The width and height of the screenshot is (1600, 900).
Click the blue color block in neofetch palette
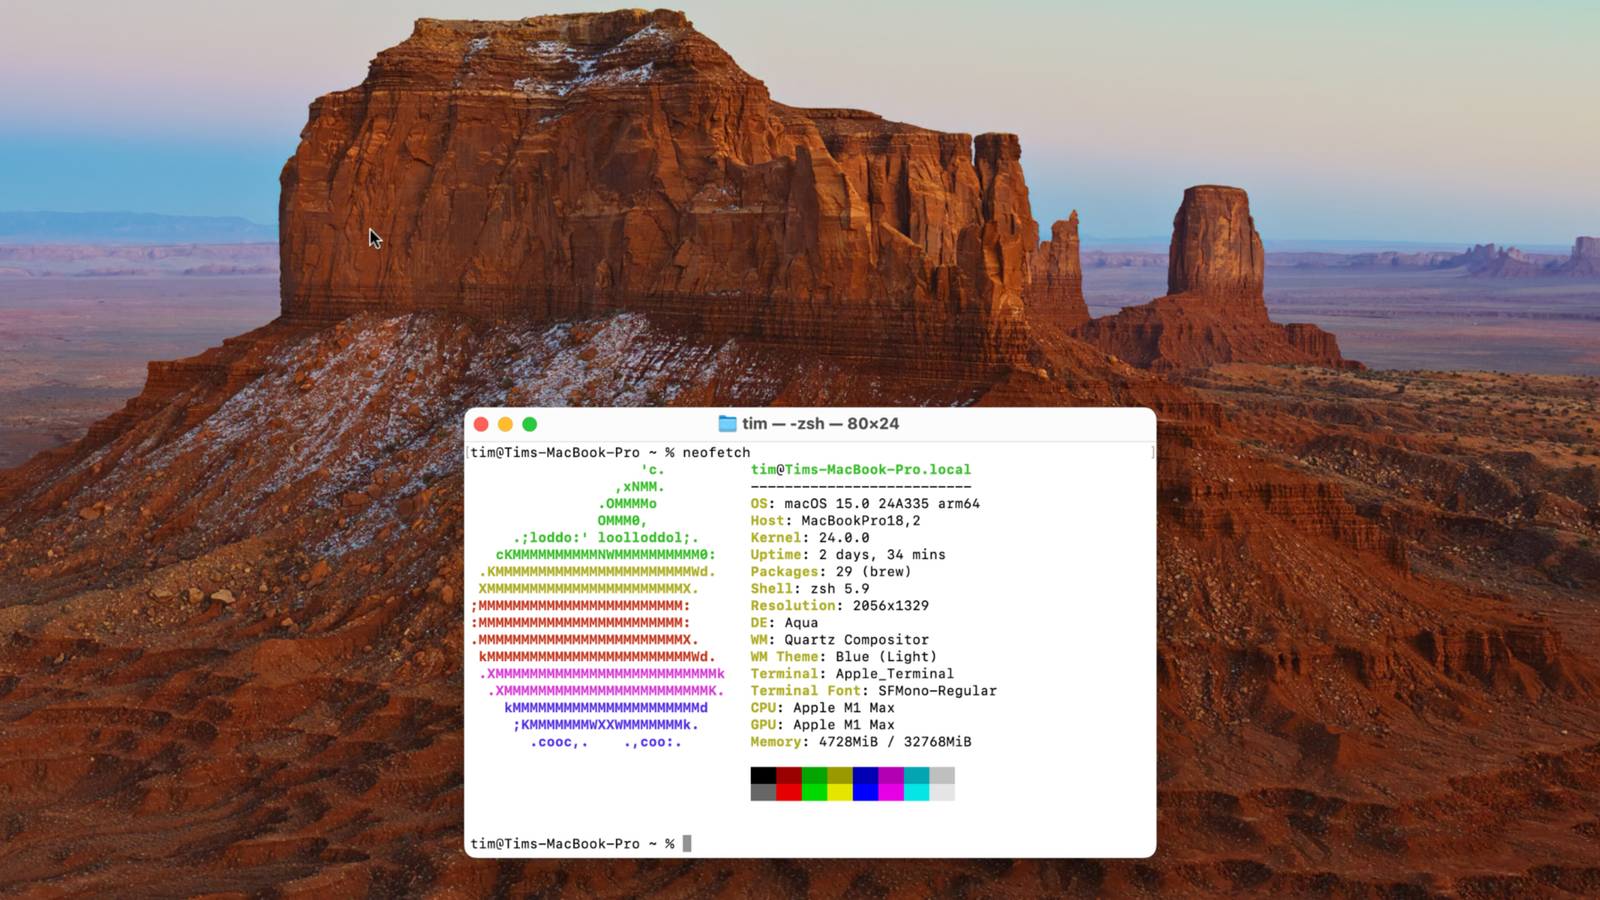pos(865,775)
